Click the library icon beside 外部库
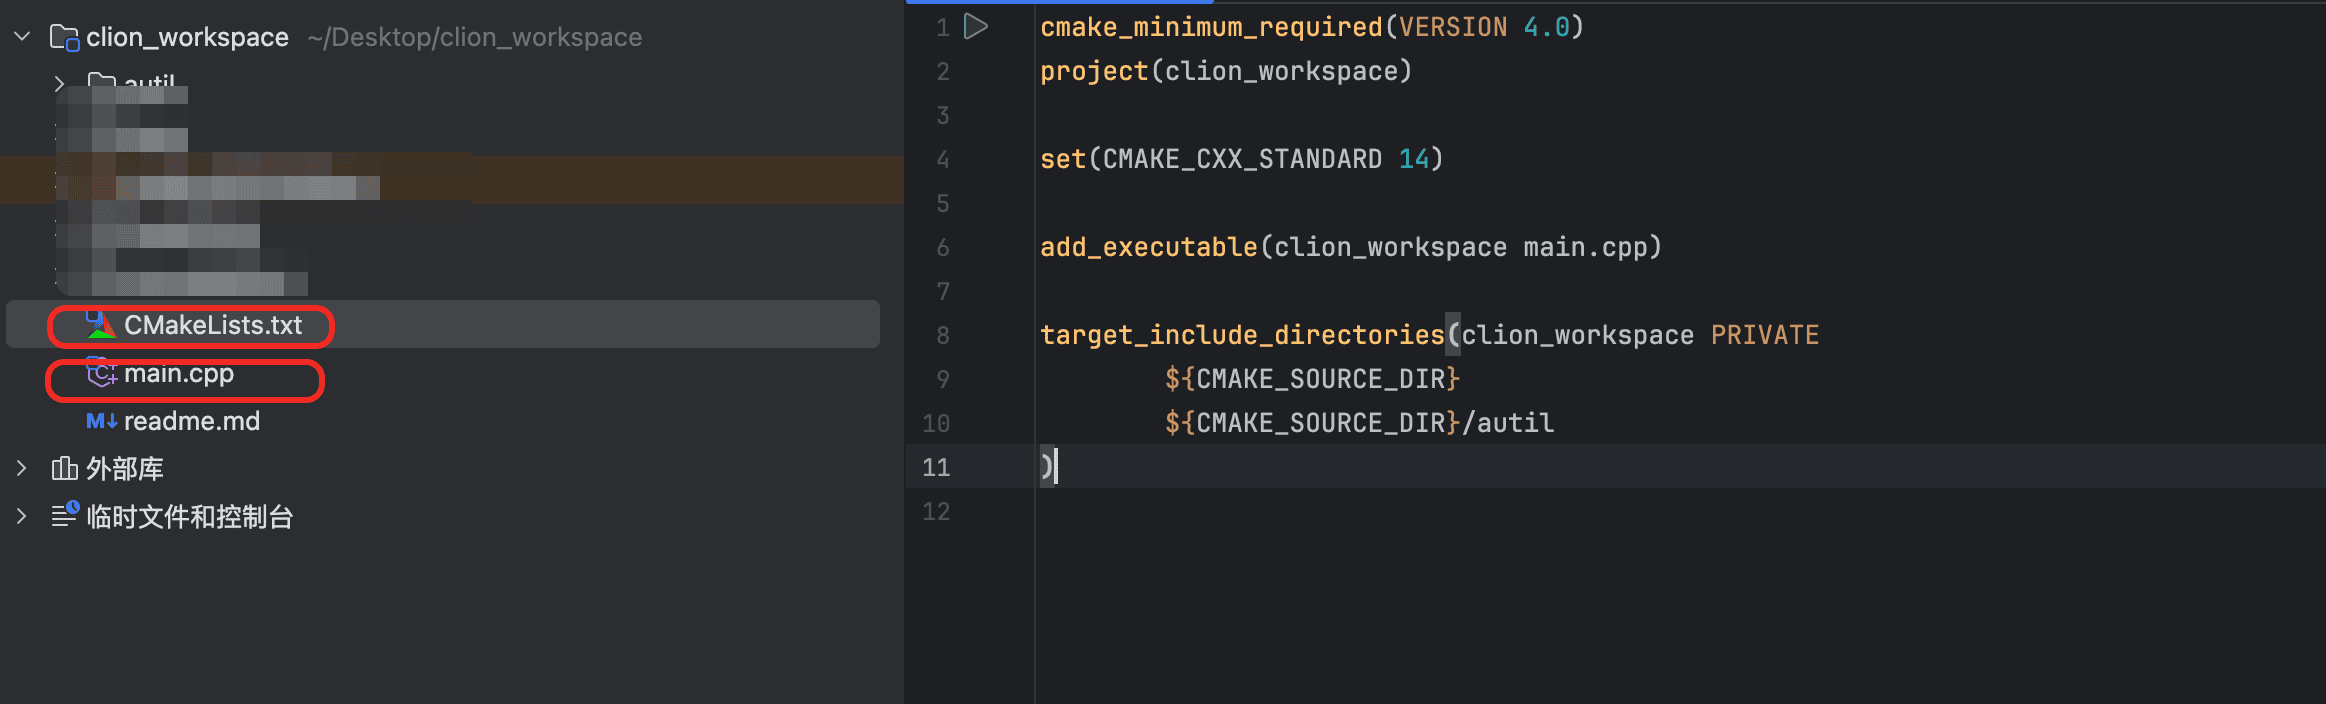Screen dimensions: 2326x704 (x=64, y=468)
